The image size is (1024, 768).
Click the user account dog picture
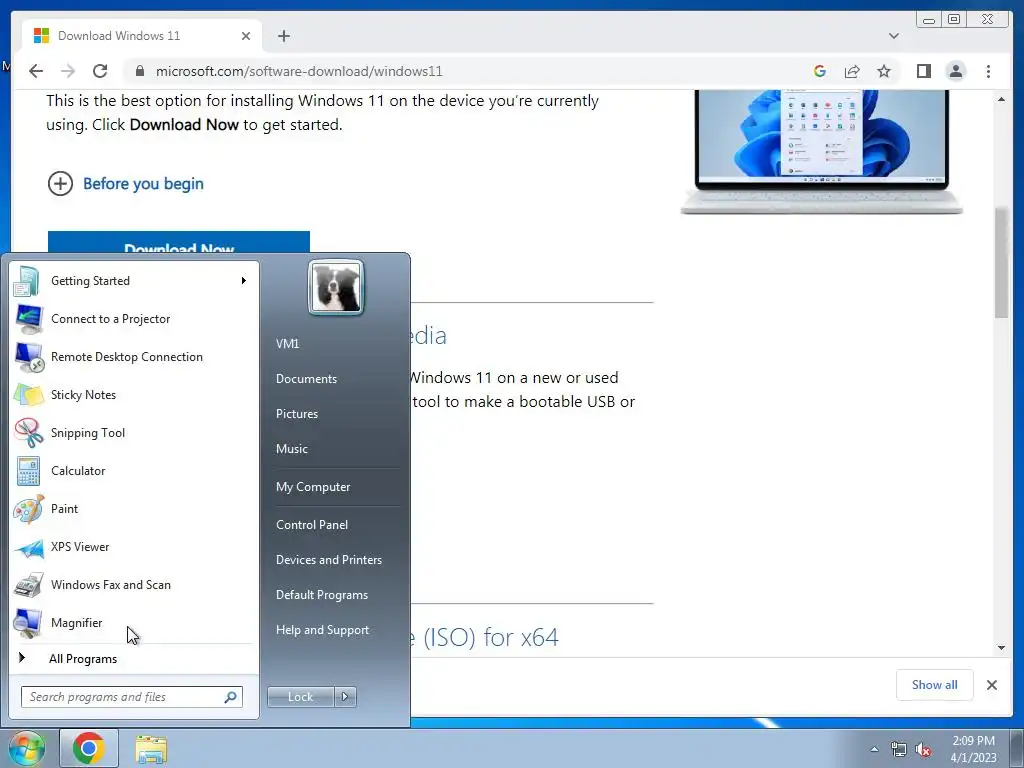click(x=336, y=287)
